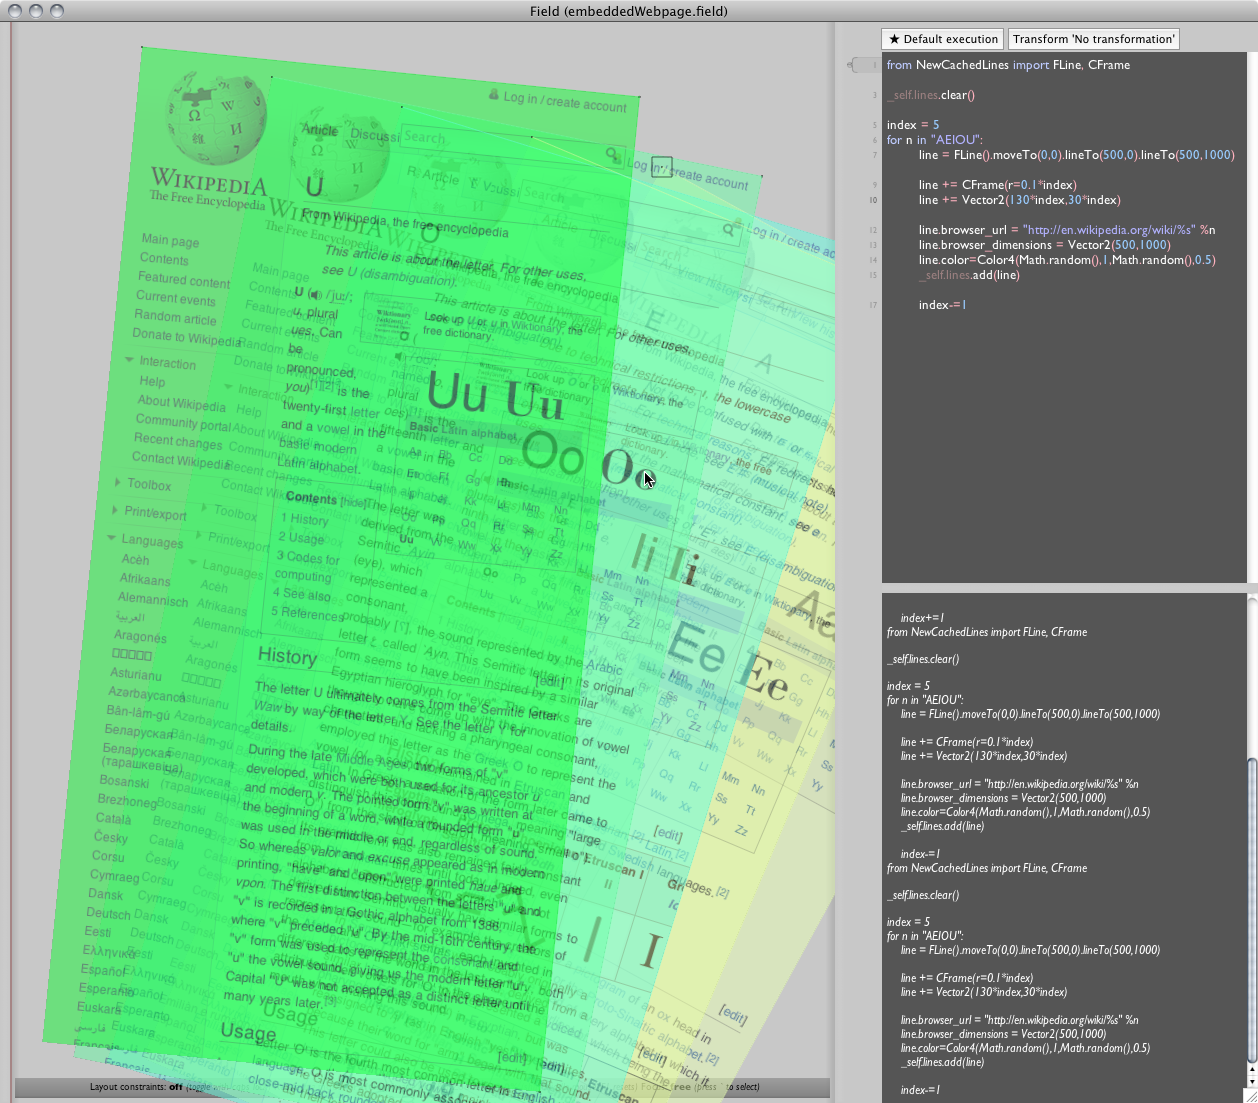
Task: Collapse the Languages sidebar section
Action: pyautogui.click(x=112, y=538)
